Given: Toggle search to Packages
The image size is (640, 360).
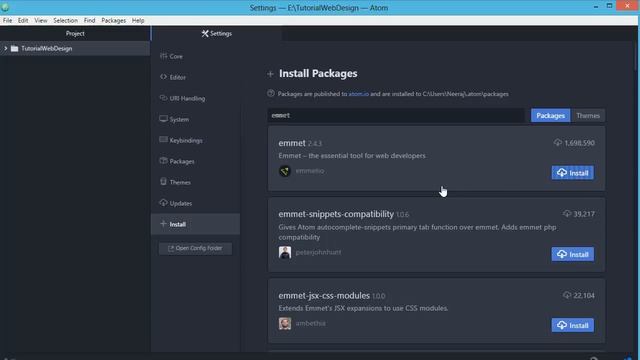Looking at the screenshot, I should [x=550, y=116].
